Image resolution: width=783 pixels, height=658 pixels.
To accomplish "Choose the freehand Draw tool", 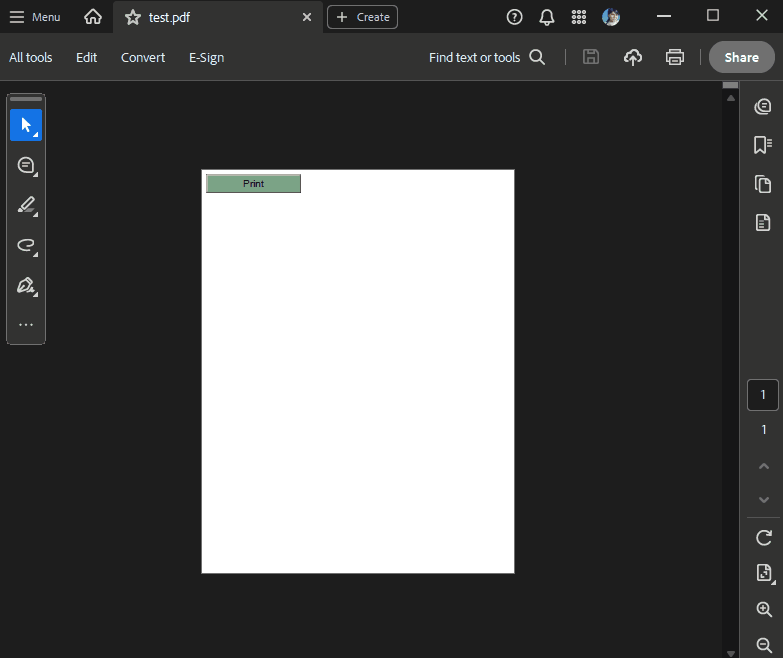I will point(26,246).
